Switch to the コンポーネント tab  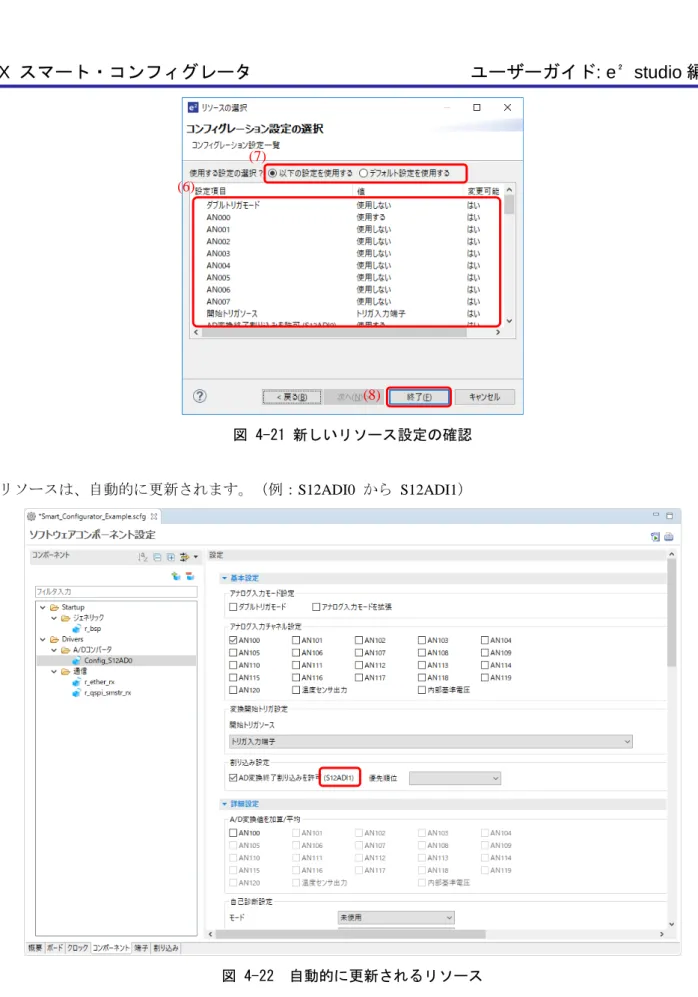[x=111, y=948]
